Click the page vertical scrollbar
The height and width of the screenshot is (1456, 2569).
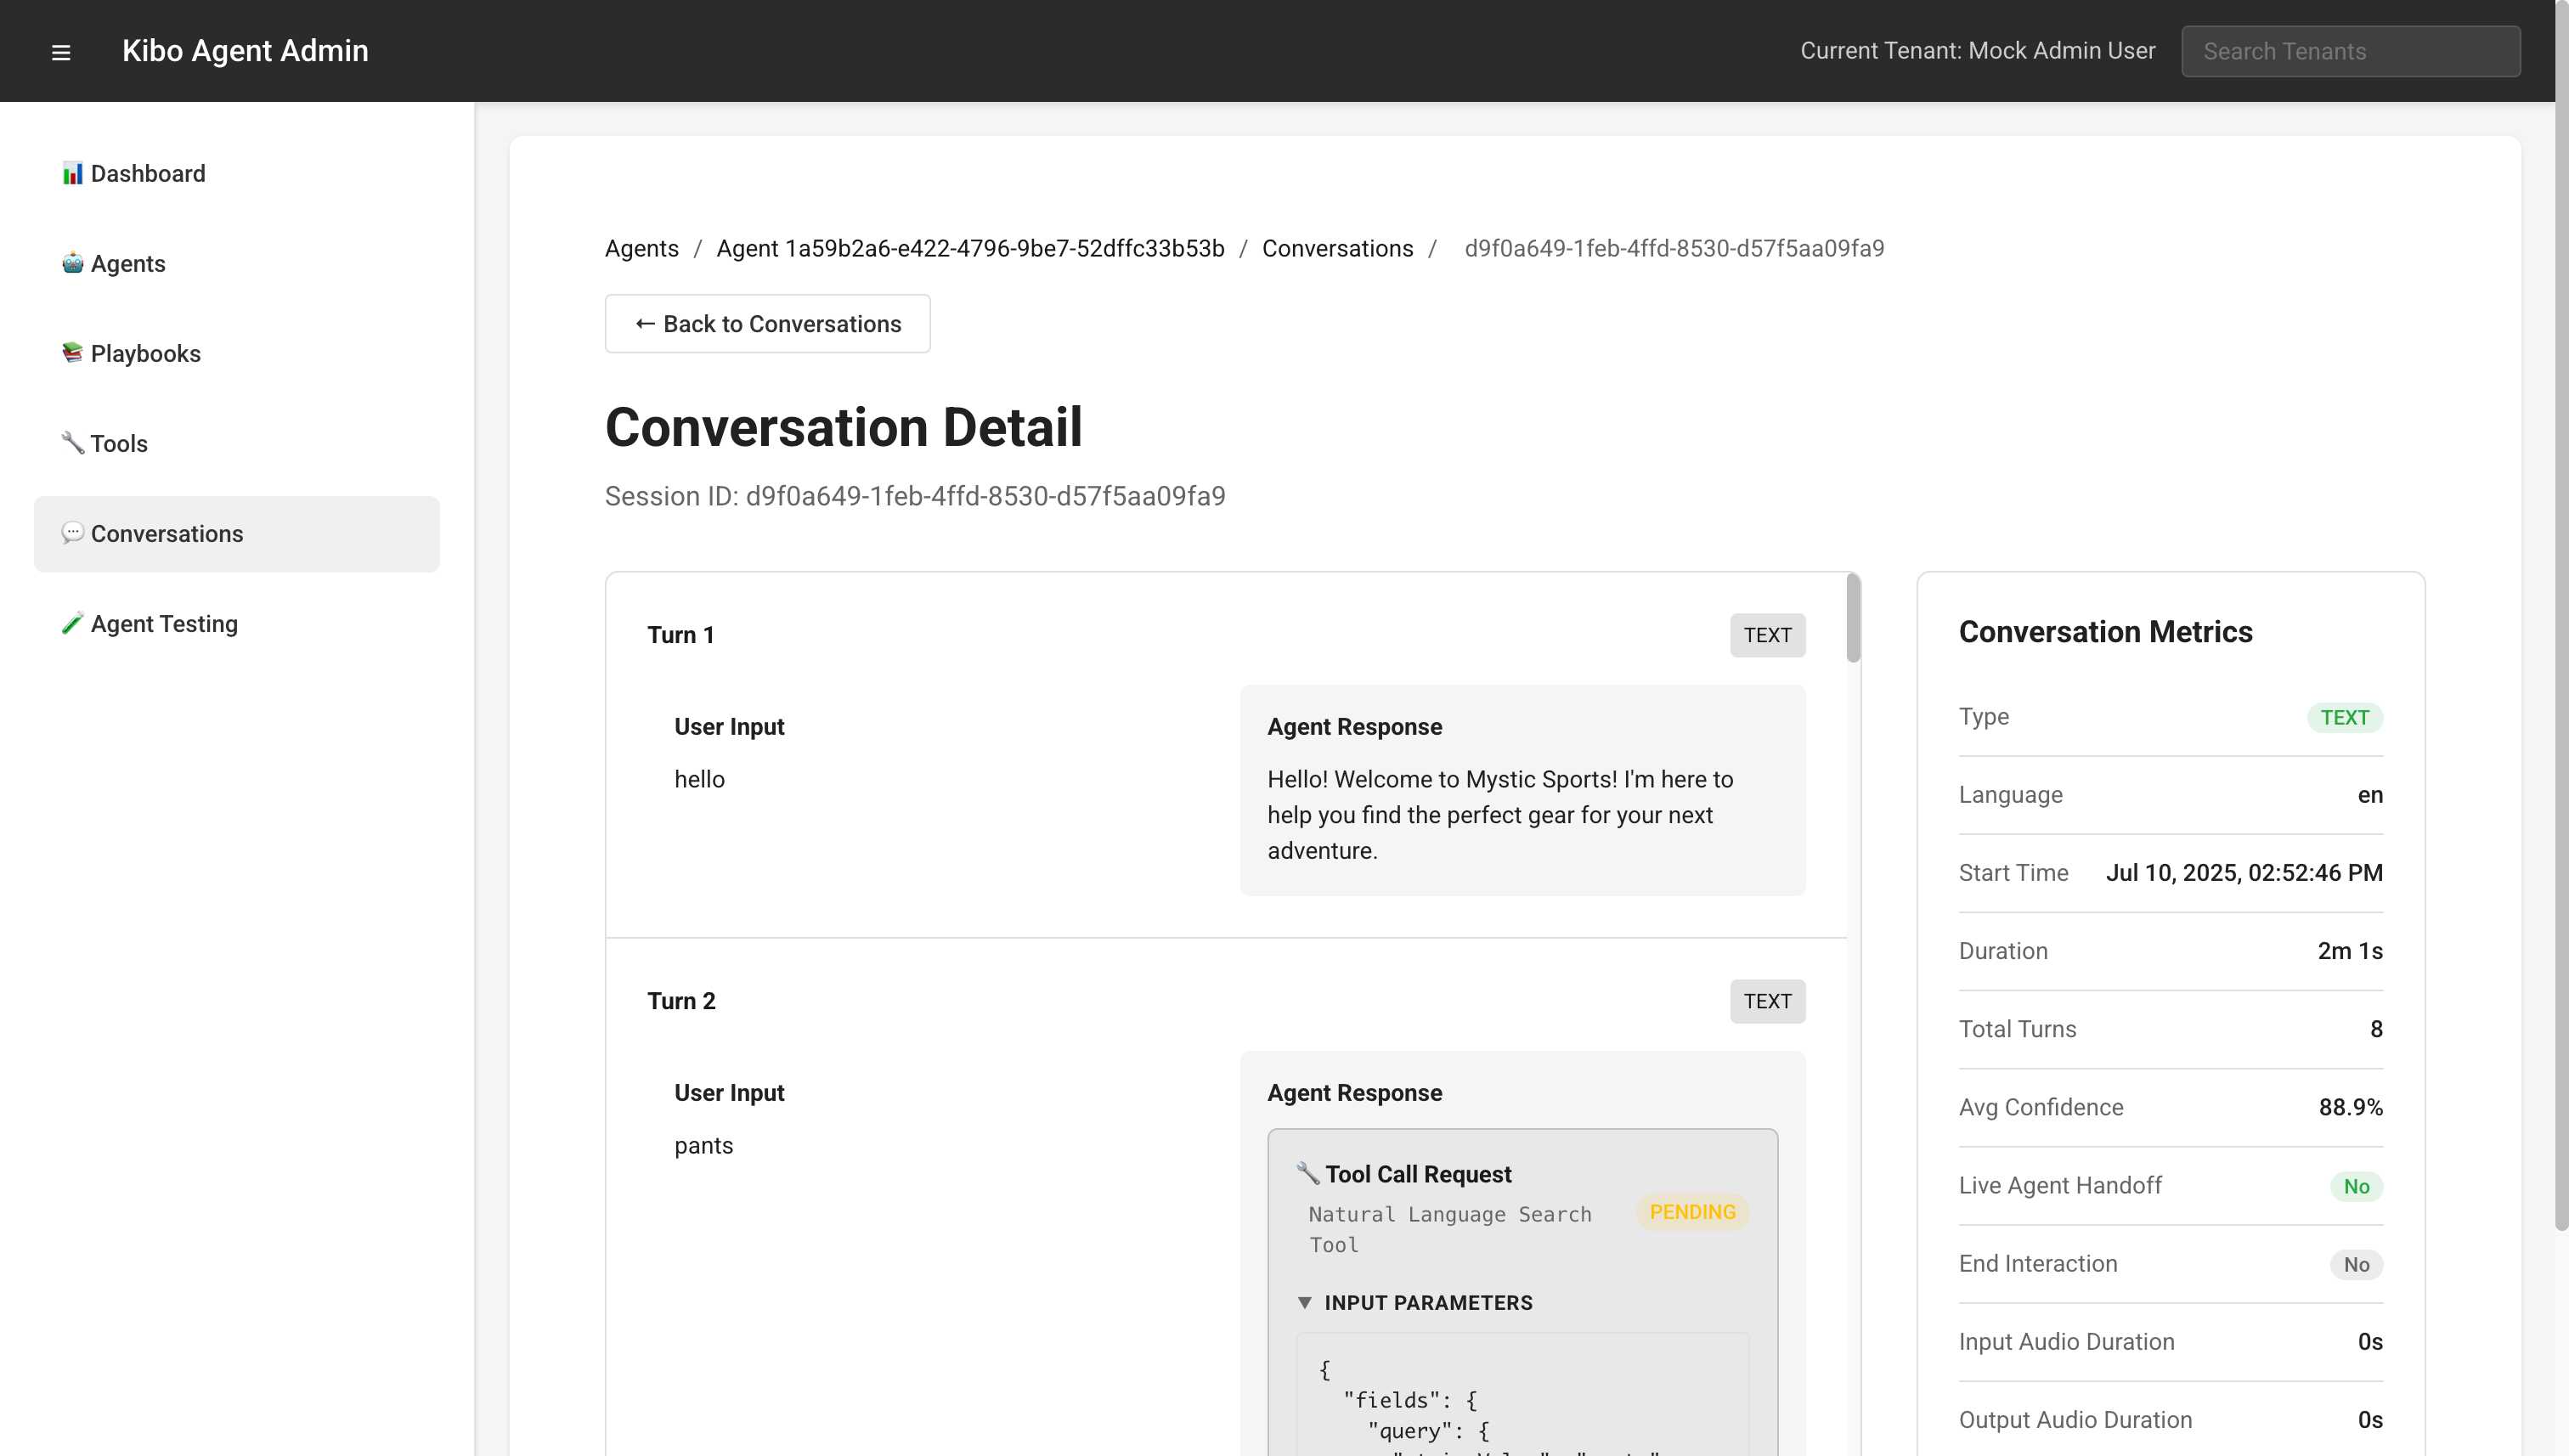[x=2561, y=615]
